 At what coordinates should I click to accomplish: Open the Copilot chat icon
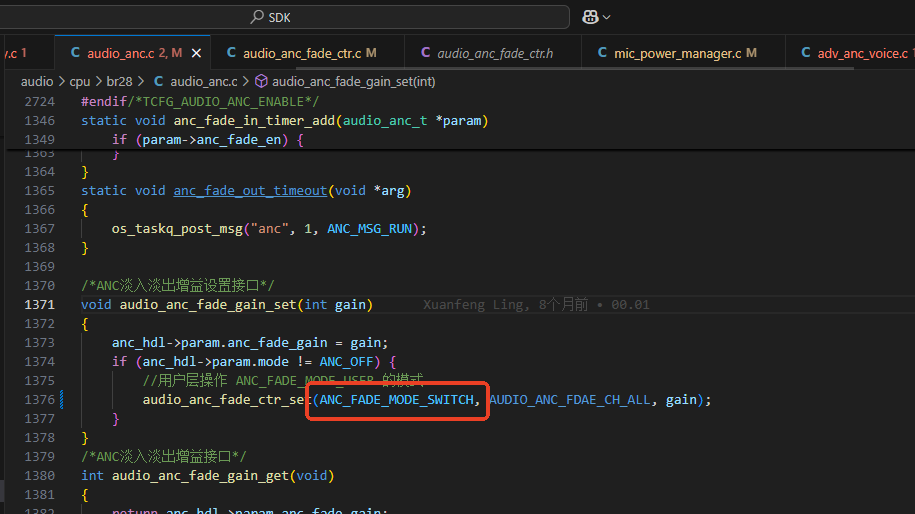click(x=590, y=17)
